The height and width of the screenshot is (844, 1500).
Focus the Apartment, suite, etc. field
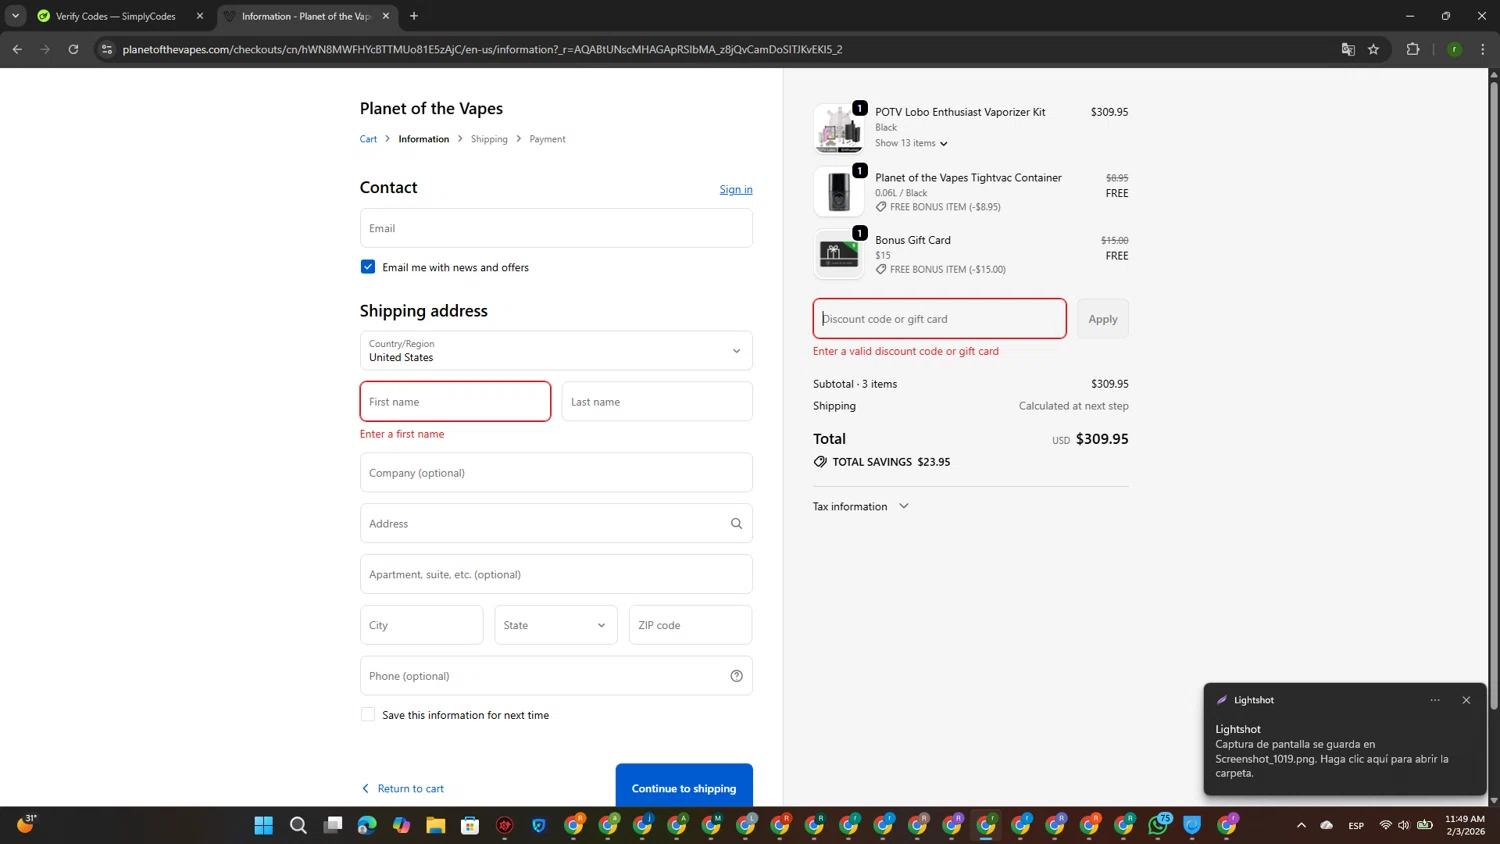pyautogui.click(x=556, y=574)
